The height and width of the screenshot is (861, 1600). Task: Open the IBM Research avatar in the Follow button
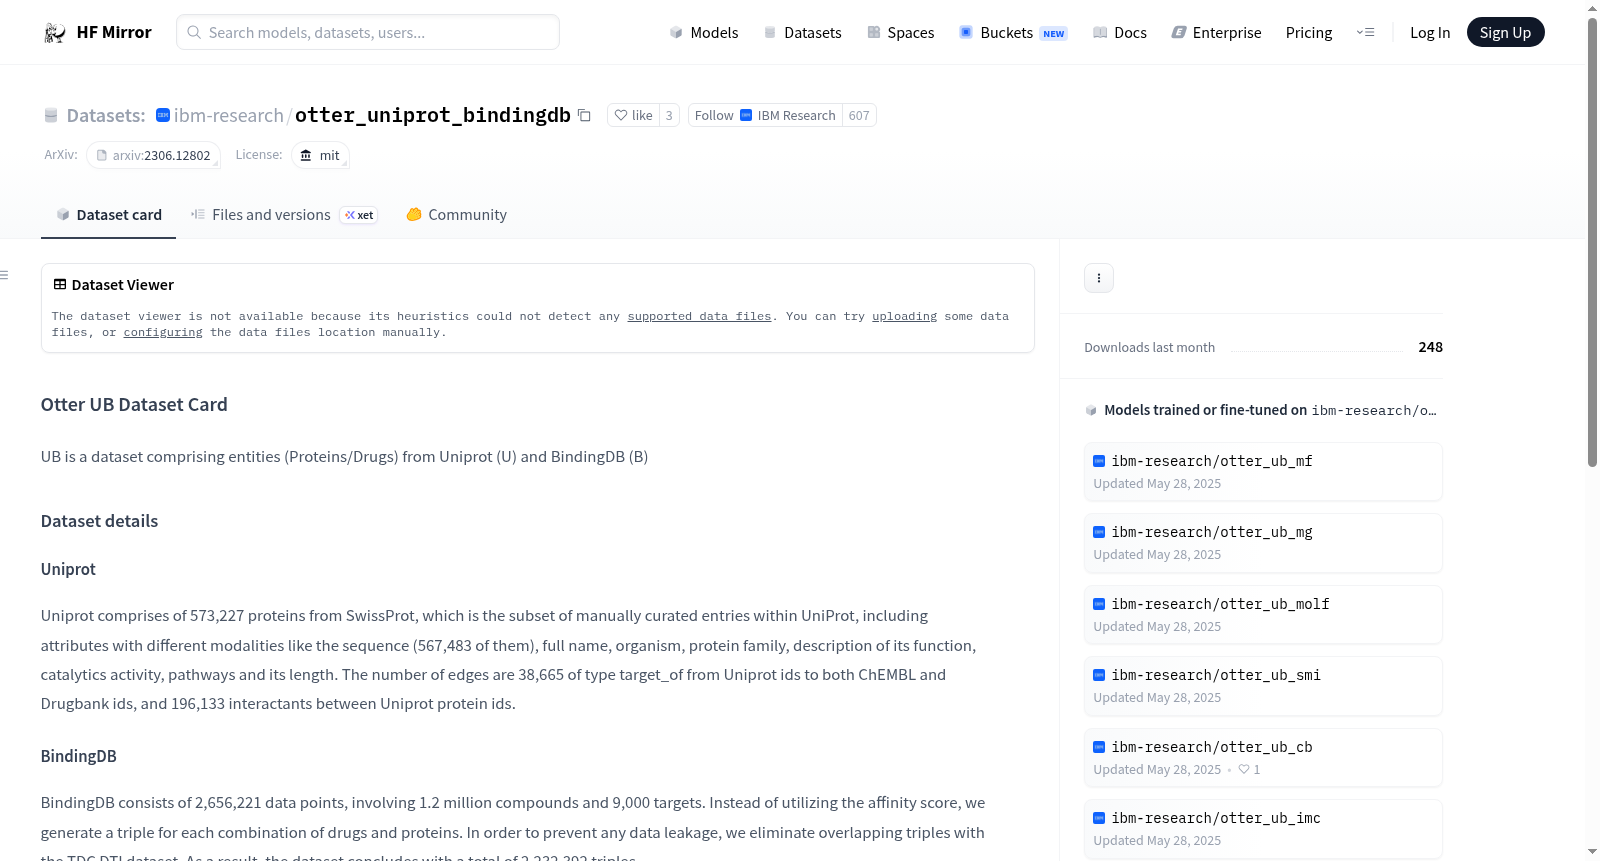tap(746, 116)
